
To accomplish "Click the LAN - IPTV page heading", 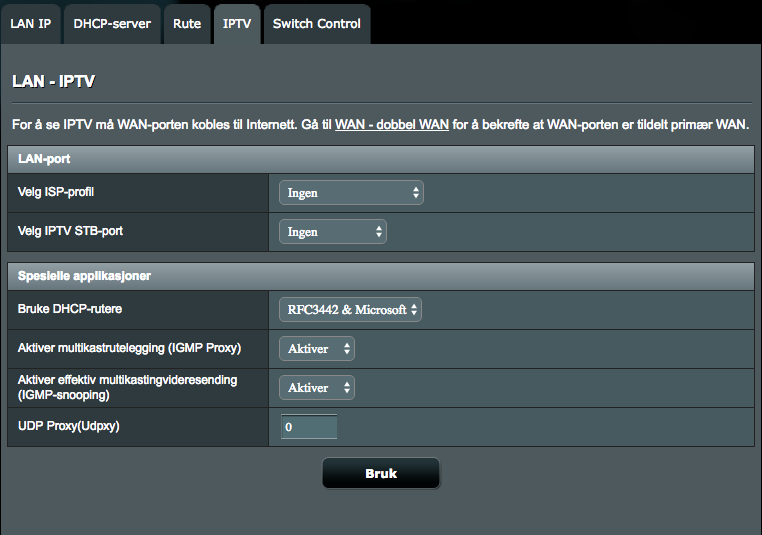I will coord(53,81).
